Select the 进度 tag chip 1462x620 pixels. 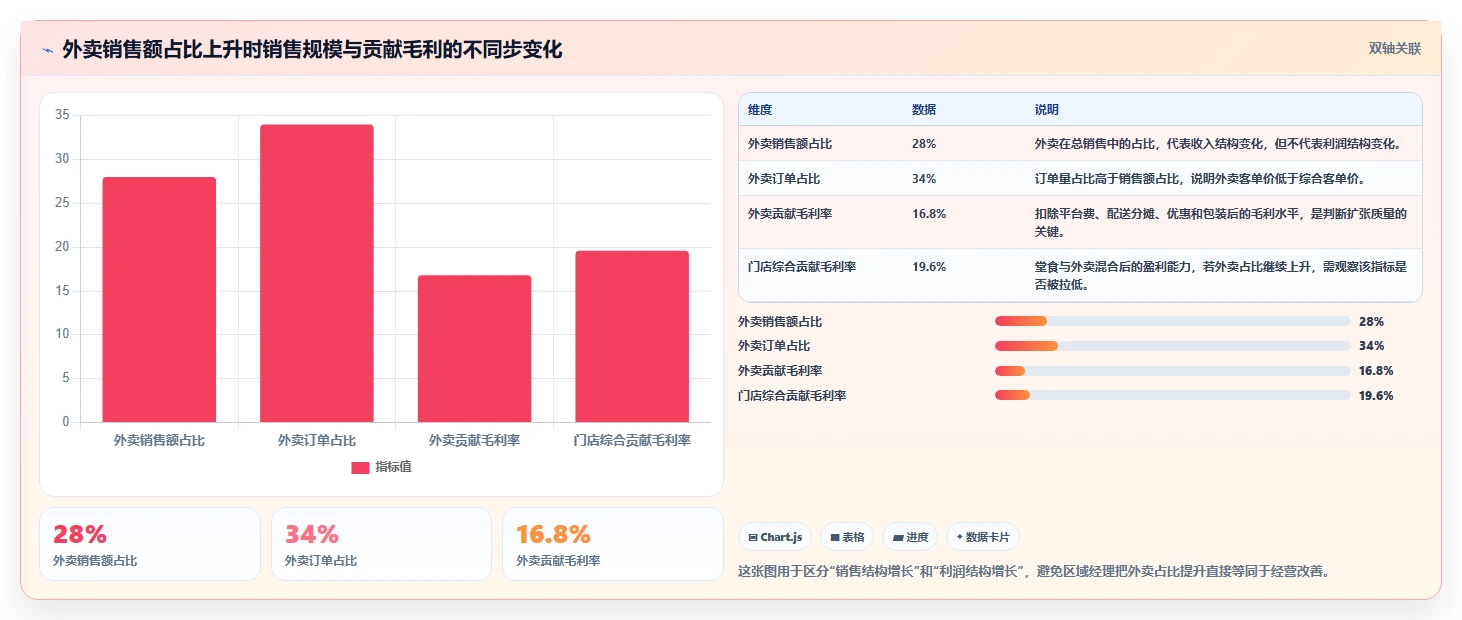coord(910,537)
